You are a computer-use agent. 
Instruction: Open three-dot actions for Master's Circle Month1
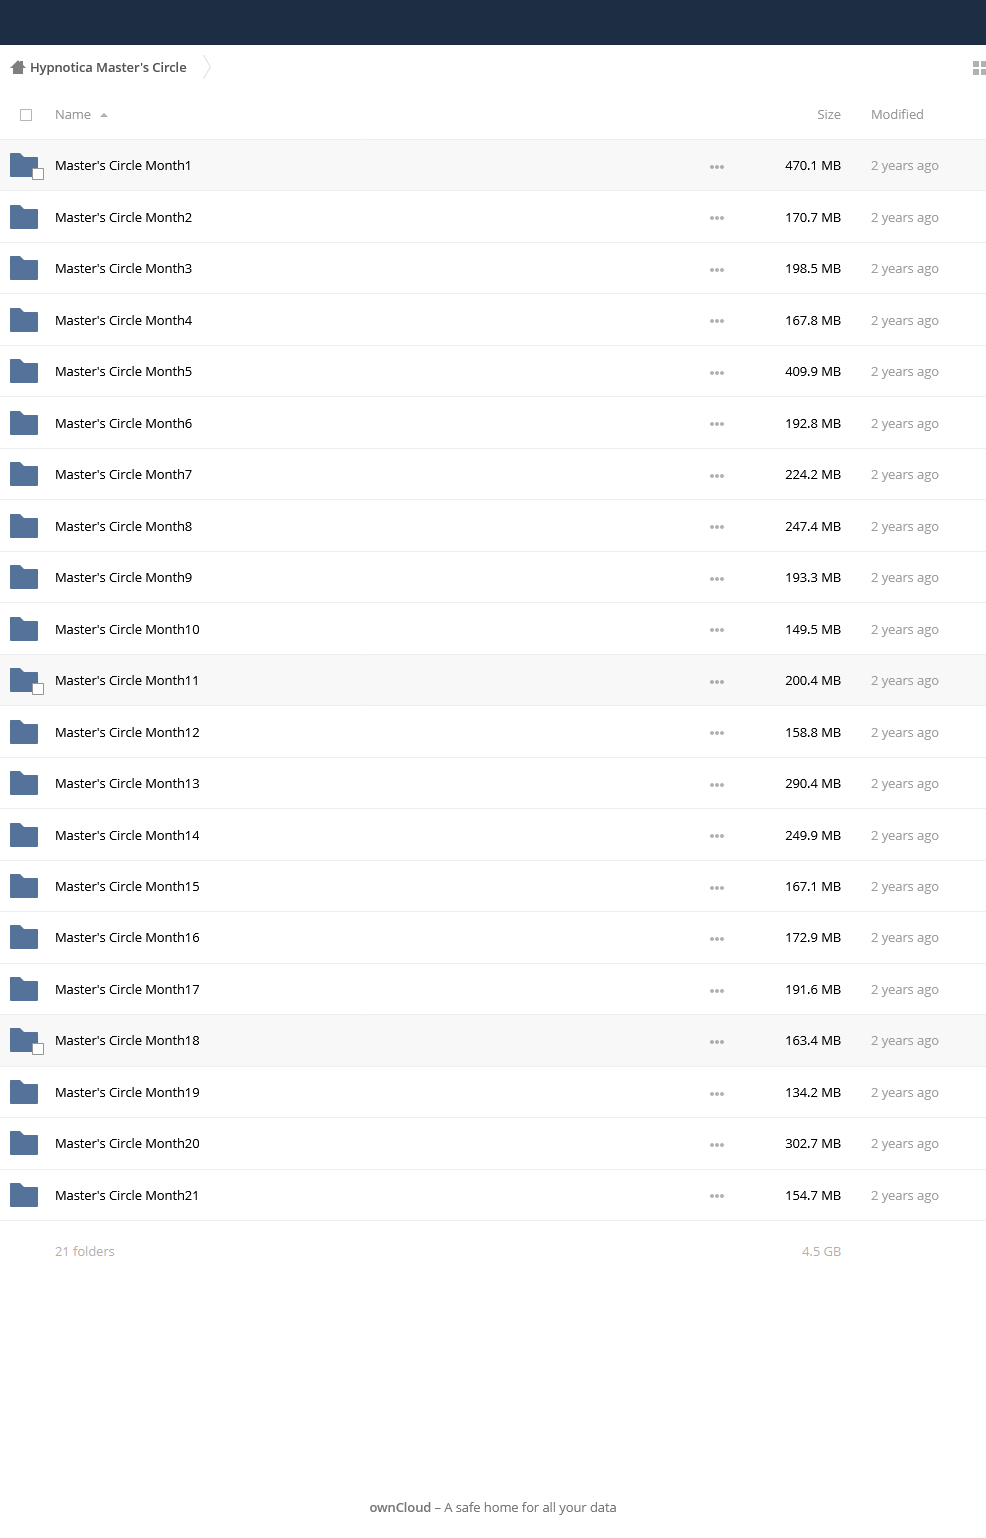[717, 167]
